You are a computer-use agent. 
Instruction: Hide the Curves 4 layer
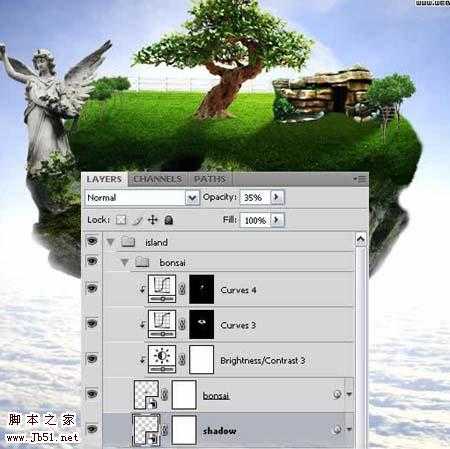tap(92, 288)
